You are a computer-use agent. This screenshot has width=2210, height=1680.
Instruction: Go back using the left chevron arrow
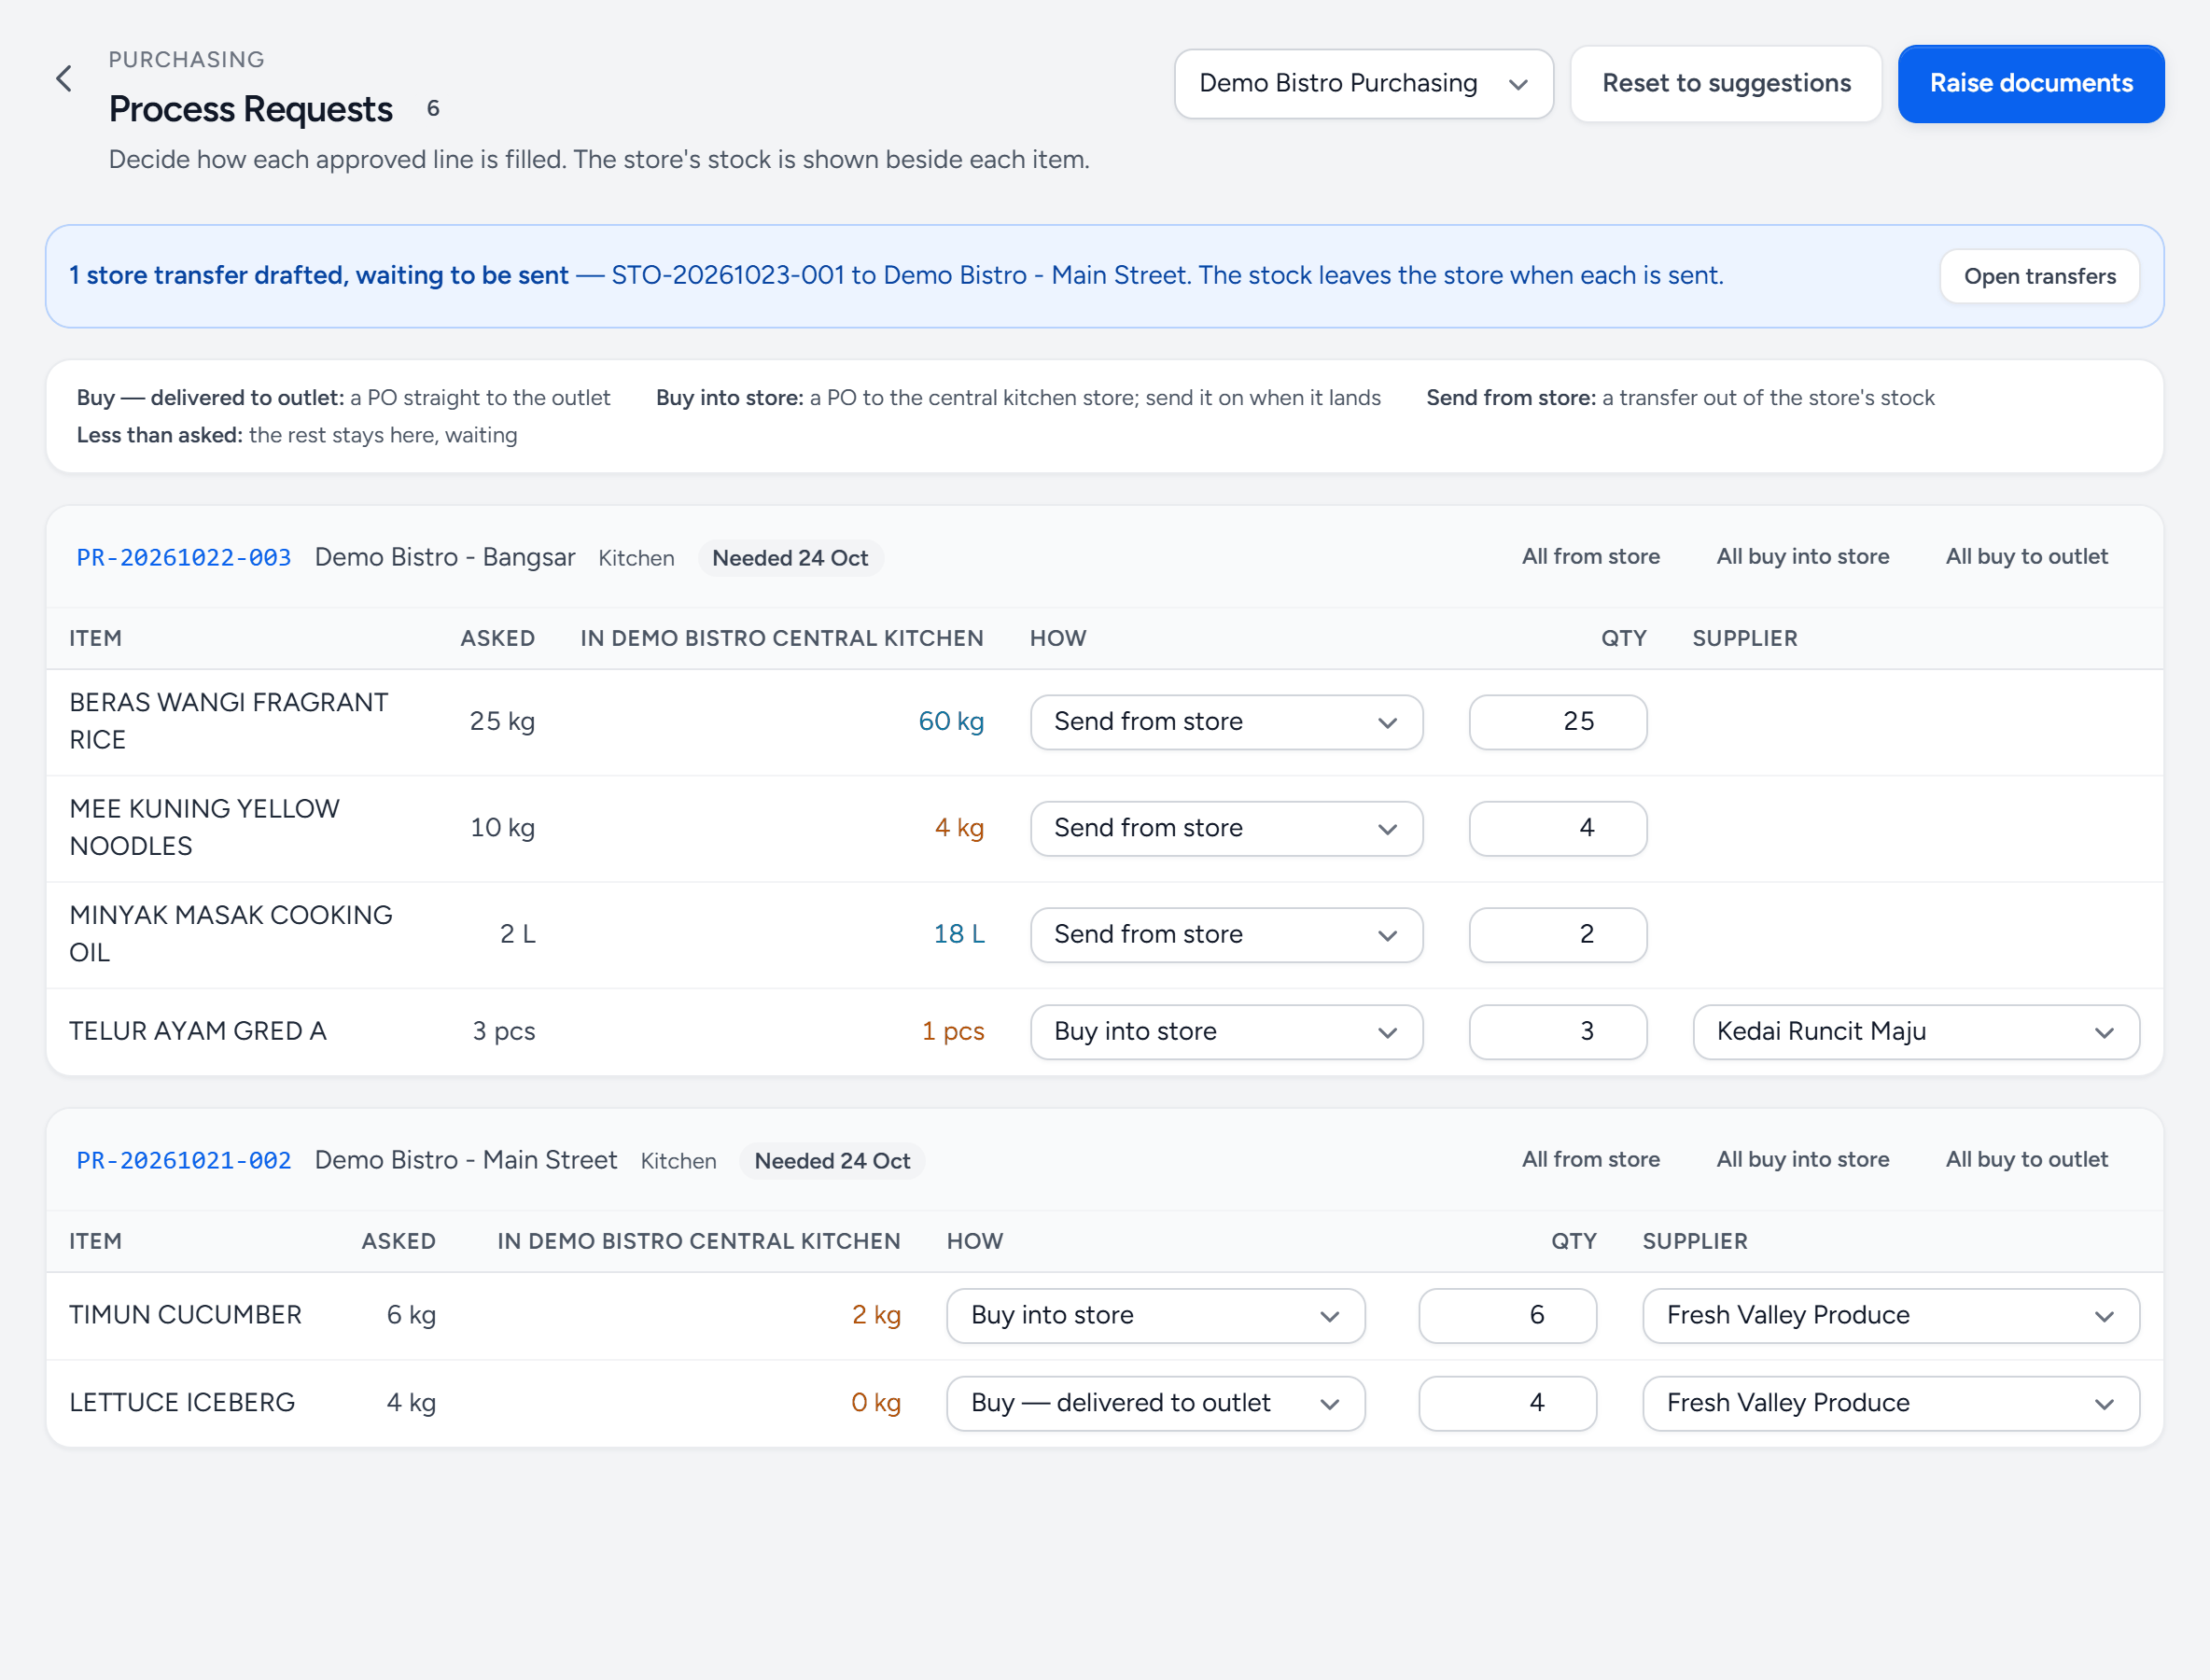(64, 79)
